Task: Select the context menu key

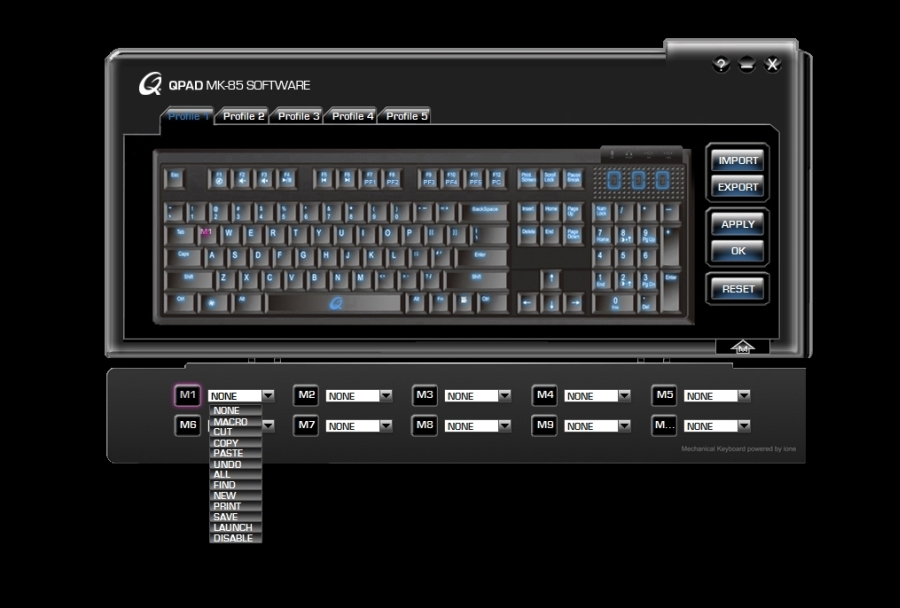Action: click(x=463, y=303)
